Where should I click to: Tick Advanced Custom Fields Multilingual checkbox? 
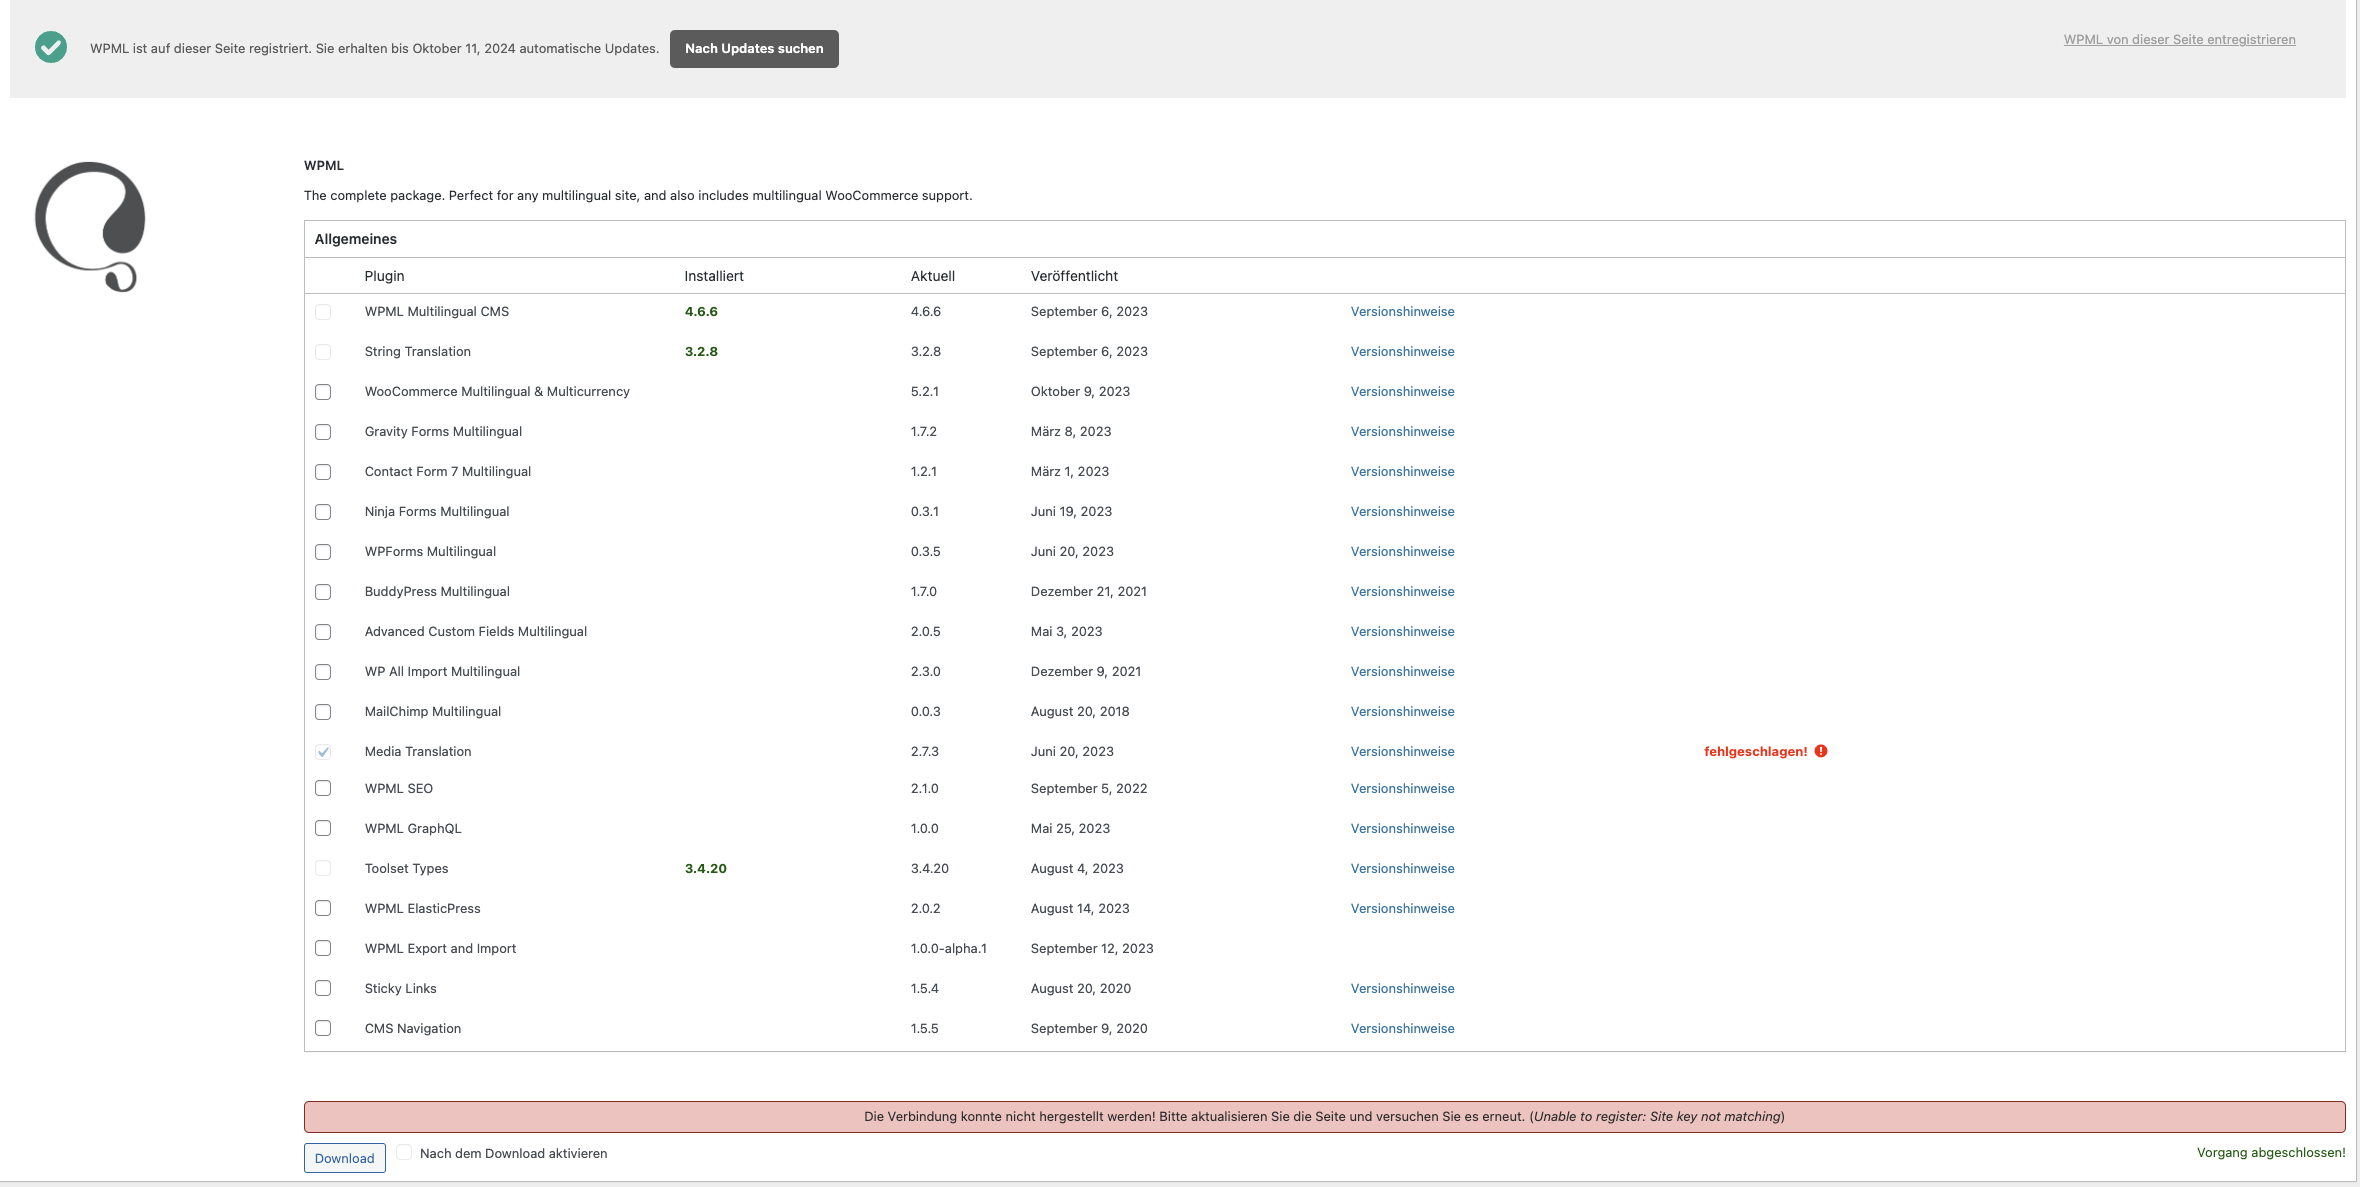point(323,632)
